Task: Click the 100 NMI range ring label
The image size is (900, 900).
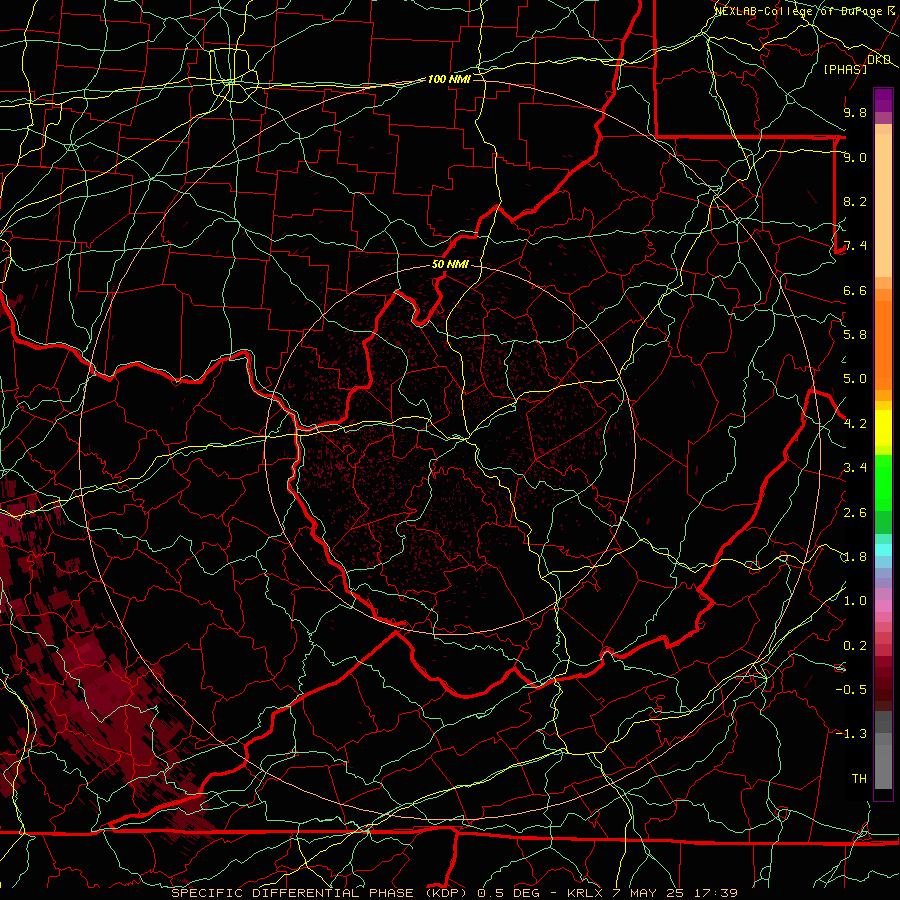Action: pyautogui.click(x=449, y=79)
